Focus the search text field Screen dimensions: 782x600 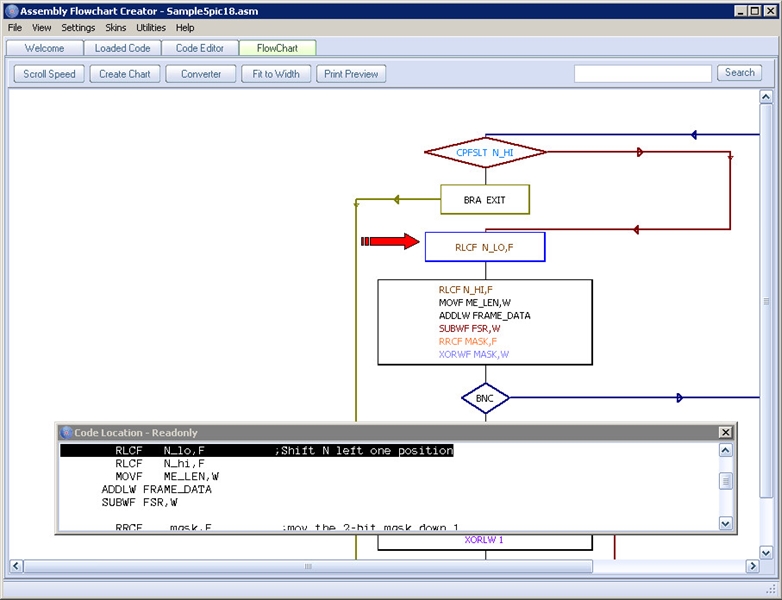coord(643,74)
